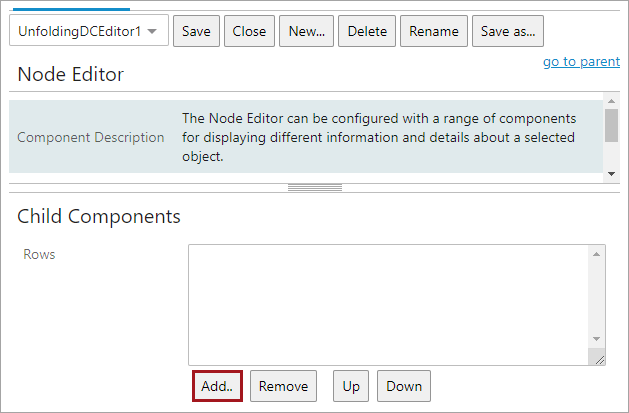Open the UnfoldingDCEditor1 dropdown
This screenshot has width=629, height=413.
88,31
